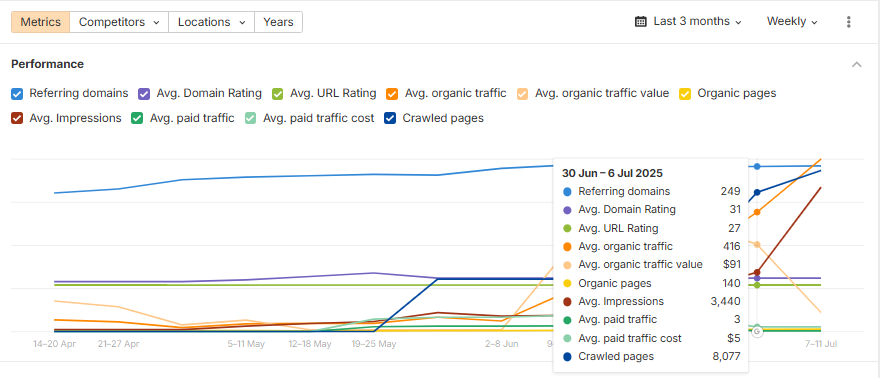Click the Google update marker on the x-axis

757,331
